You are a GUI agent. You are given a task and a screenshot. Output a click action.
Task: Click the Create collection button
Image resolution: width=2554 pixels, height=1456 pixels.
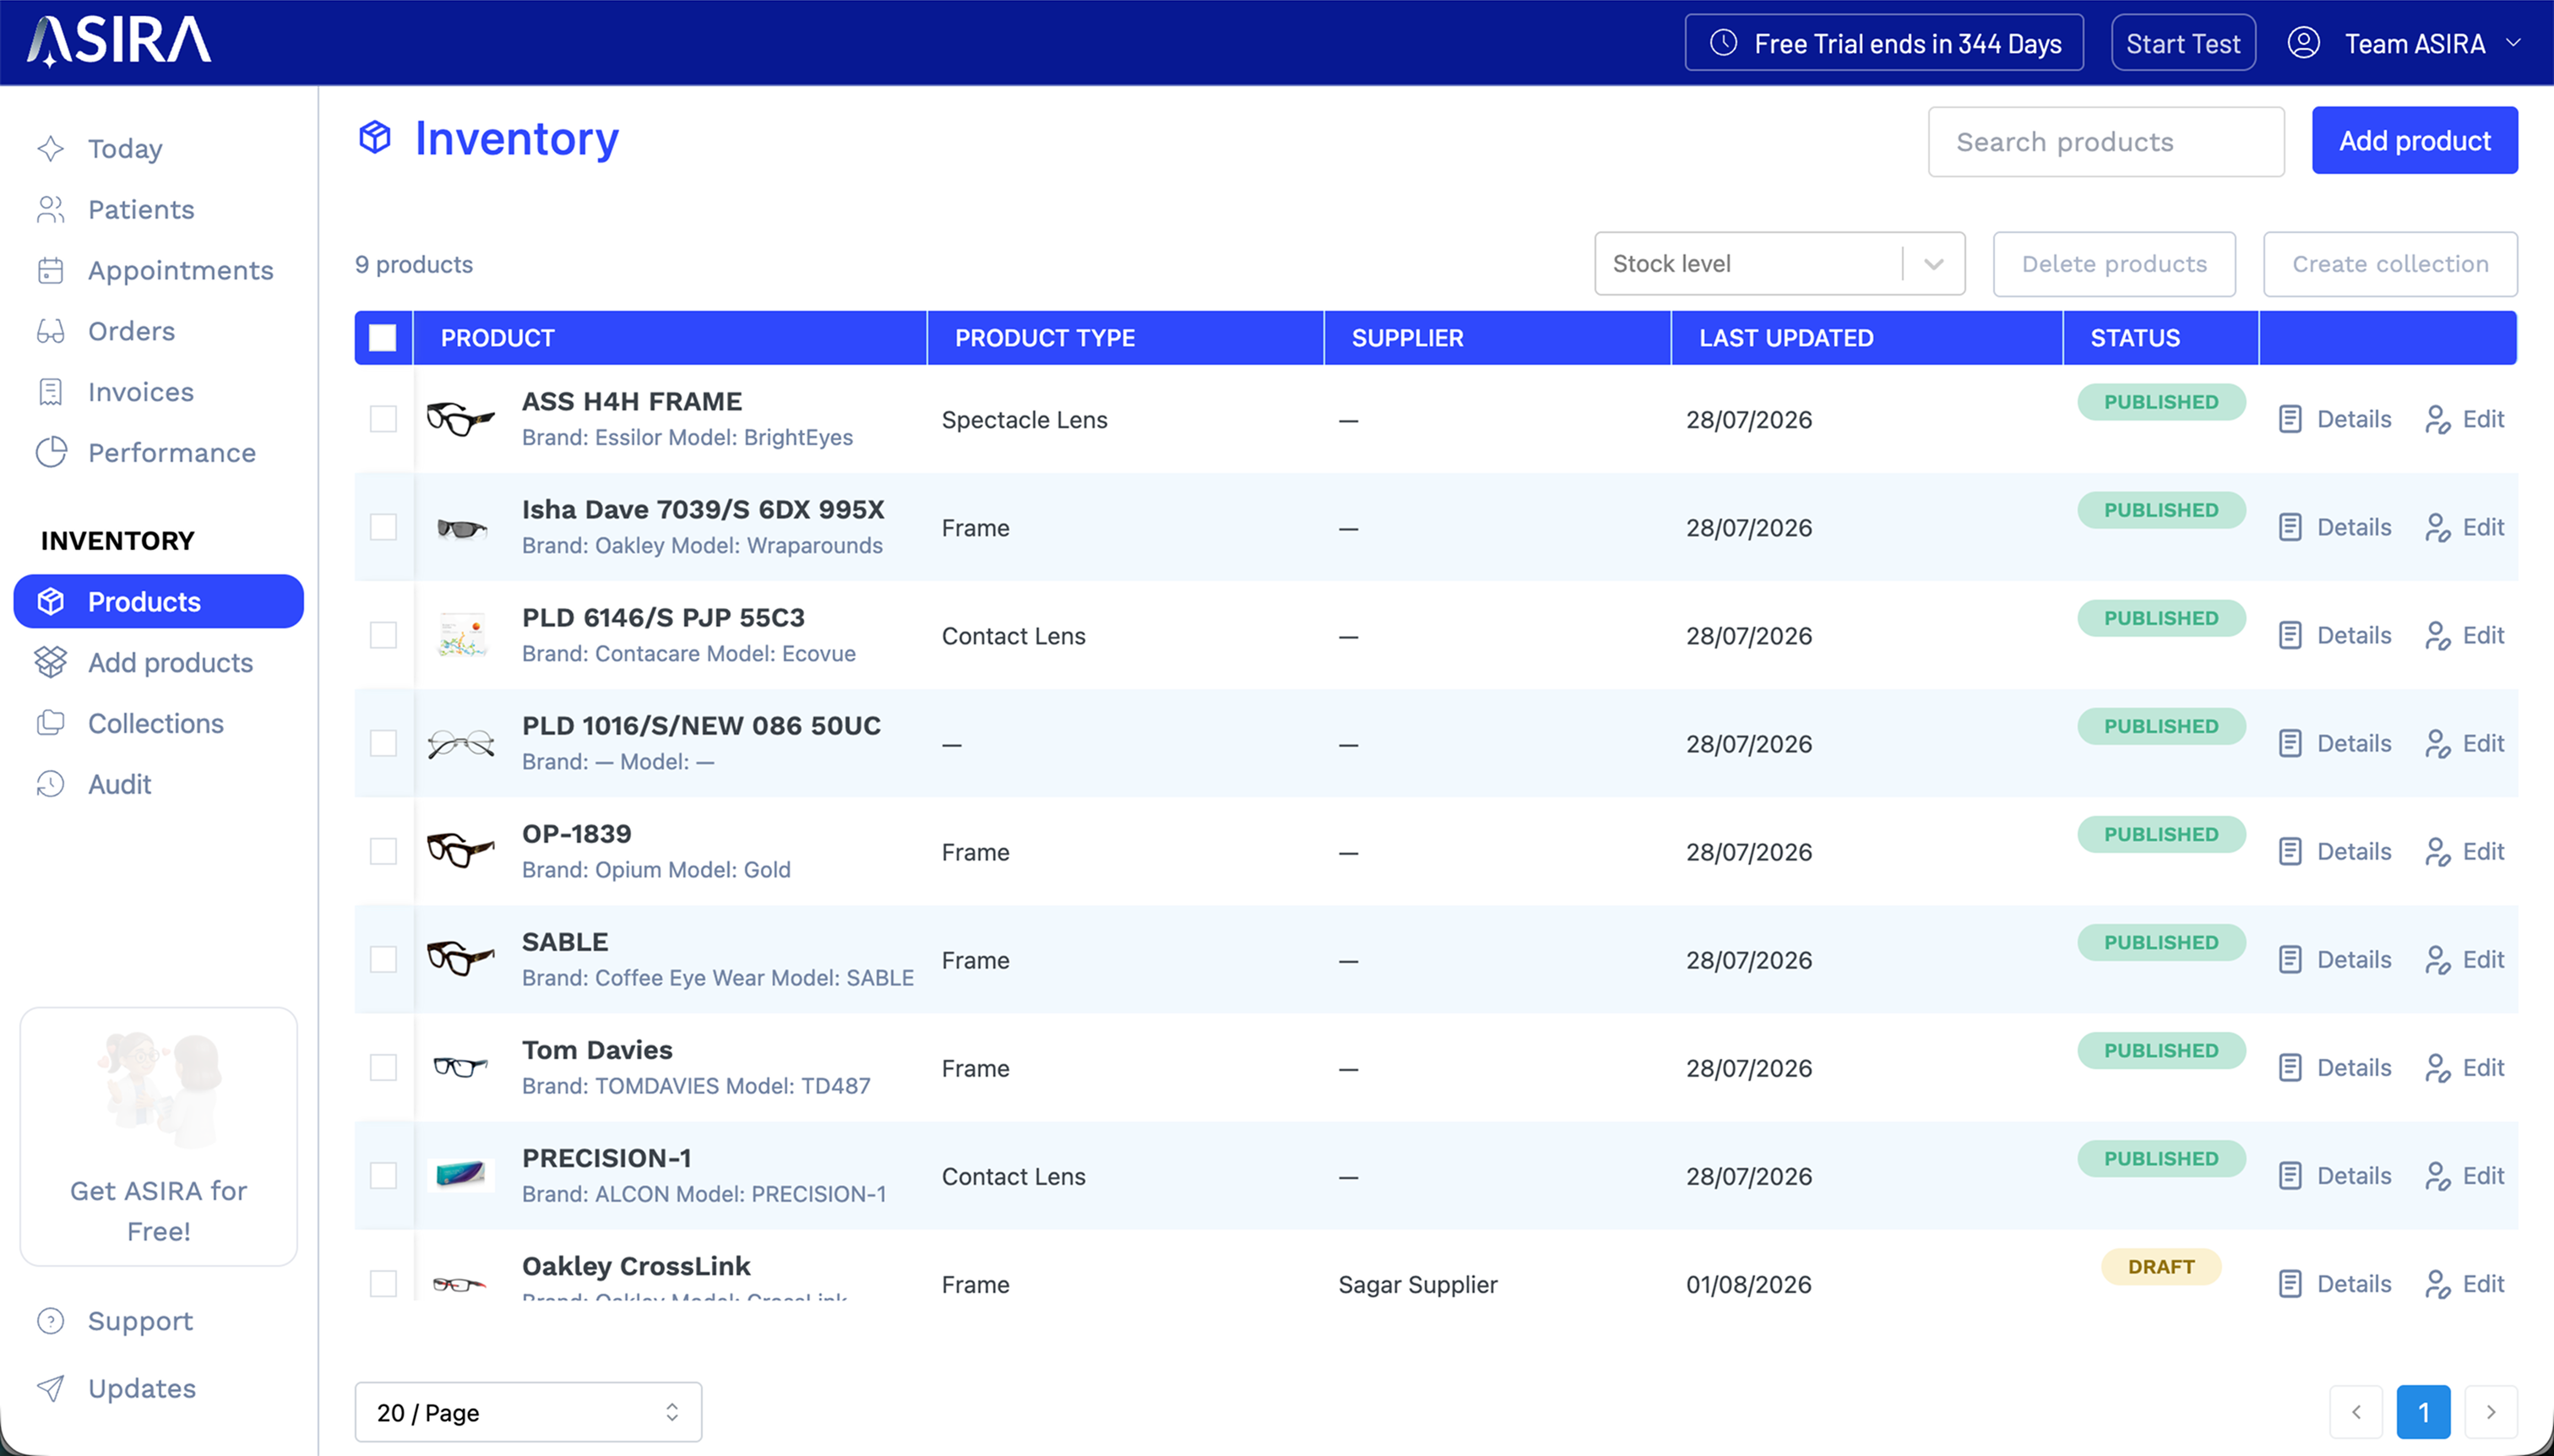tap(2390, 264)
